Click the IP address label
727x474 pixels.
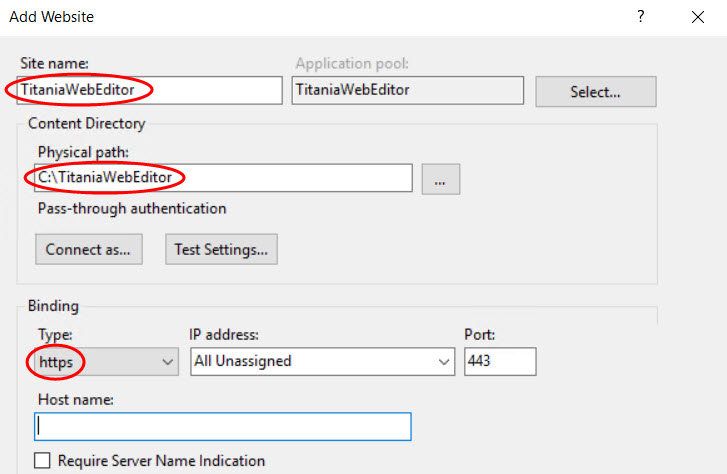point(224,334)
